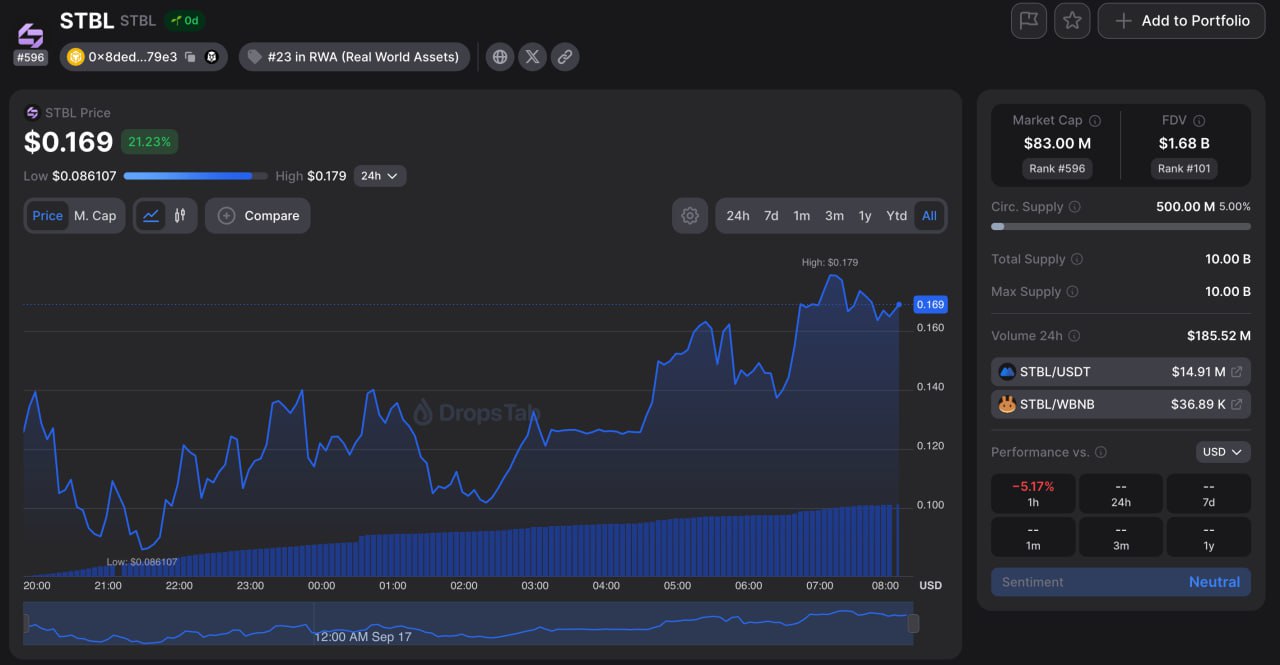Select the 7d chart timeframe
The height and width of the screenshot is (665, 1280).
[771, 216]
